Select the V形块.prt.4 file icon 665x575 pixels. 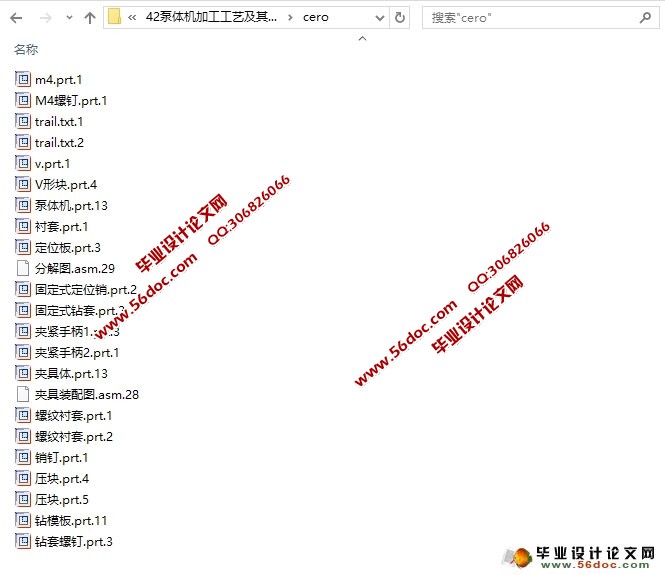pos(23,184)
